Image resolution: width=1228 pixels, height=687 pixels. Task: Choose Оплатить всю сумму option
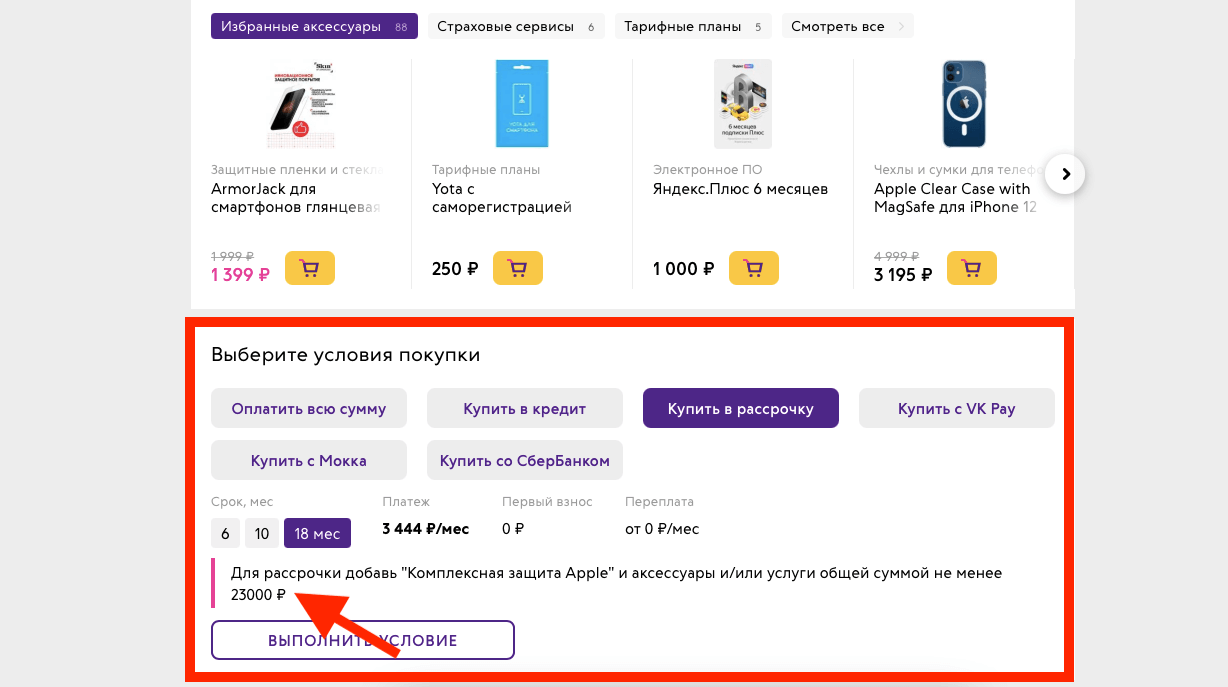308,408
